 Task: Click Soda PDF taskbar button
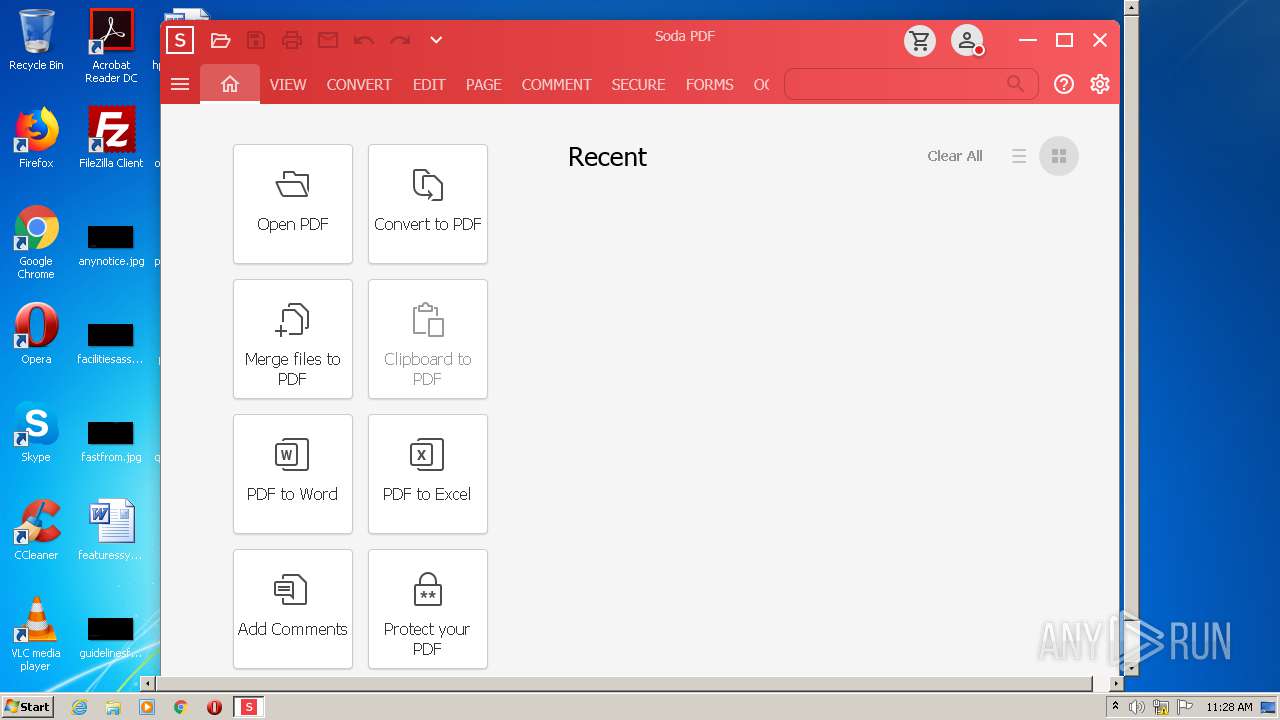point(249,707)
